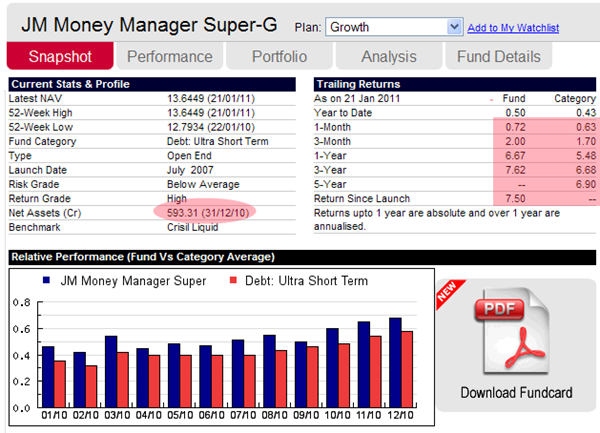The image size is (600, 433).
Task: Open the Portfolio tab
Action: click(x=279, y=56)
